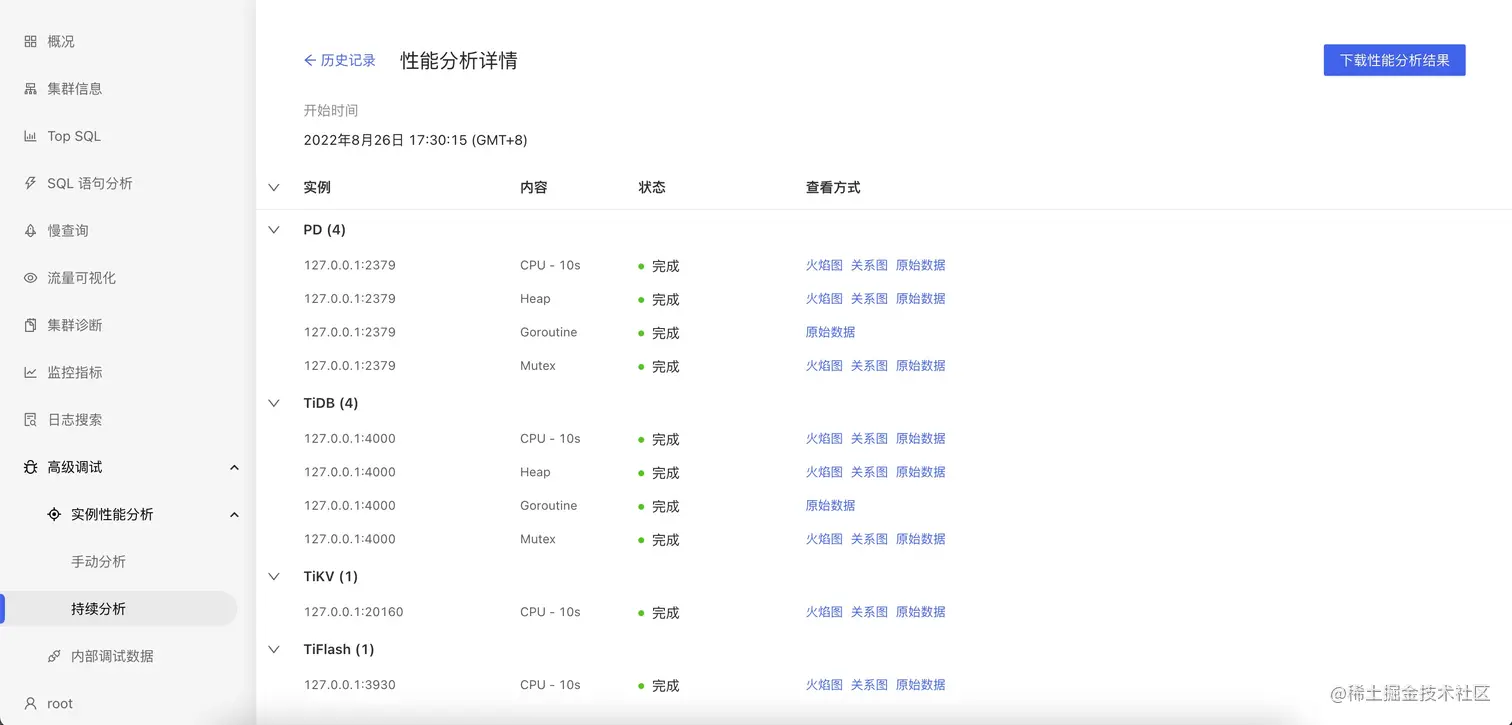Click the 日志搜索 file search icon
The width and height of the screenshot is (1512, 725).
point(30,420)
